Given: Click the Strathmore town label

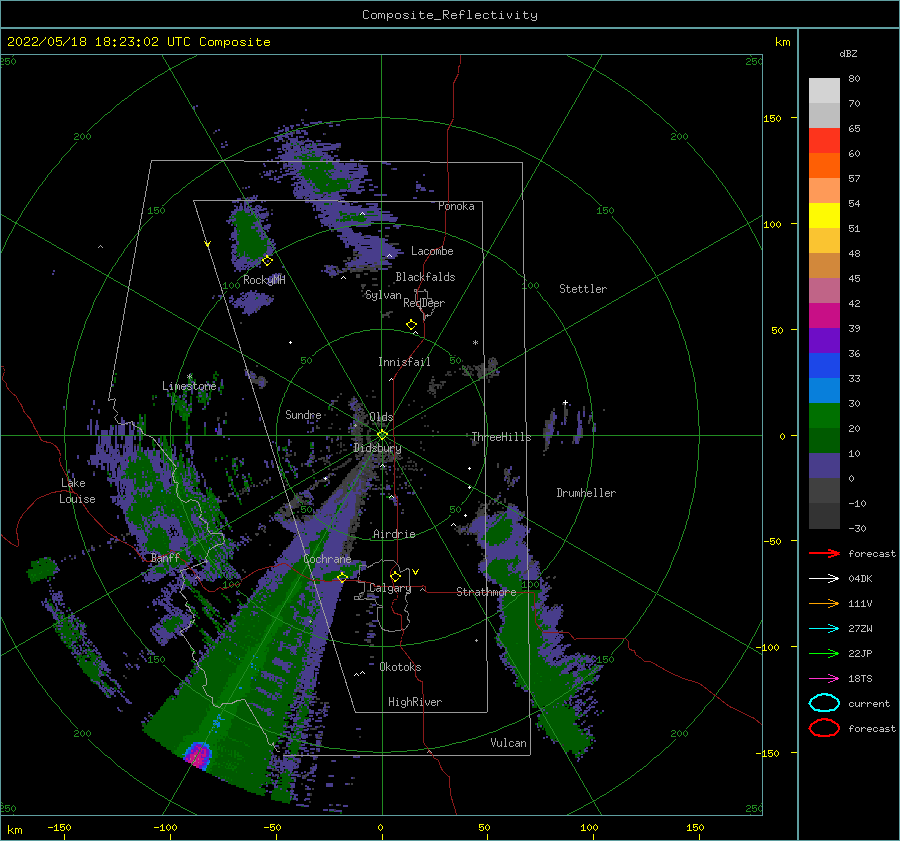Looking at the screenshot, I should [486, 592].
